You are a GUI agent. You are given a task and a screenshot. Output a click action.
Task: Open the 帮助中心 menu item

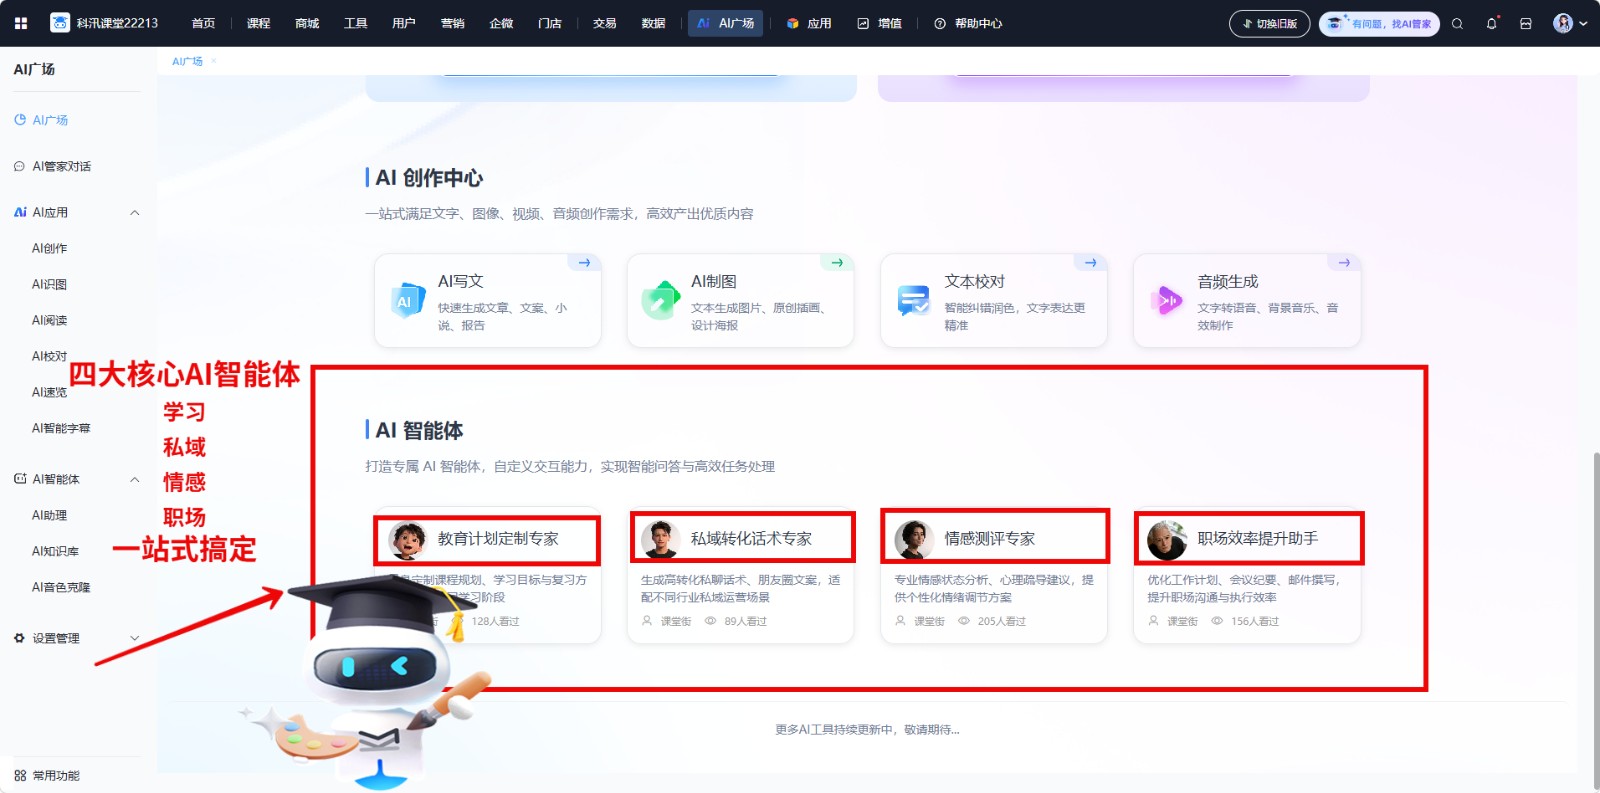click(968, 23)
